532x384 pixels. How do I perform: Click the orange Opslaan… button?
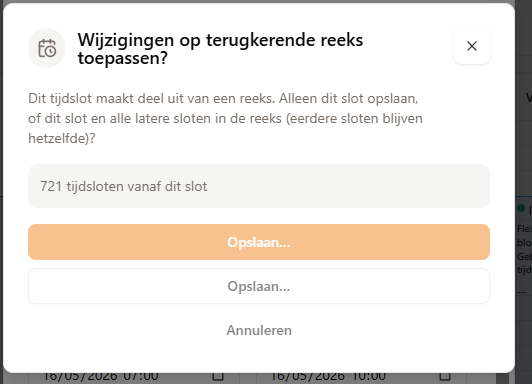coord(259,242)
